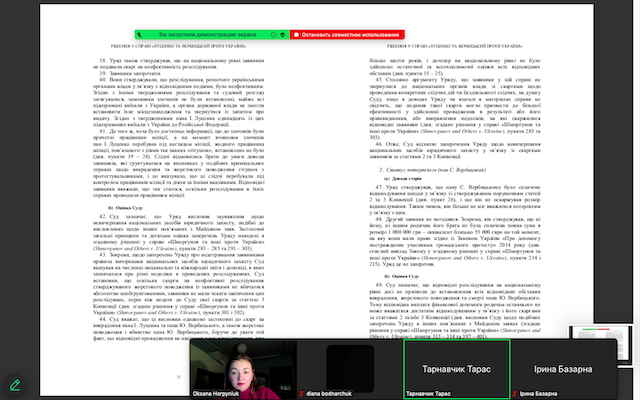Click the first 'Оцінка Суду' heading on left page
Screen dimensions: 640x400
tap(125, 208)
